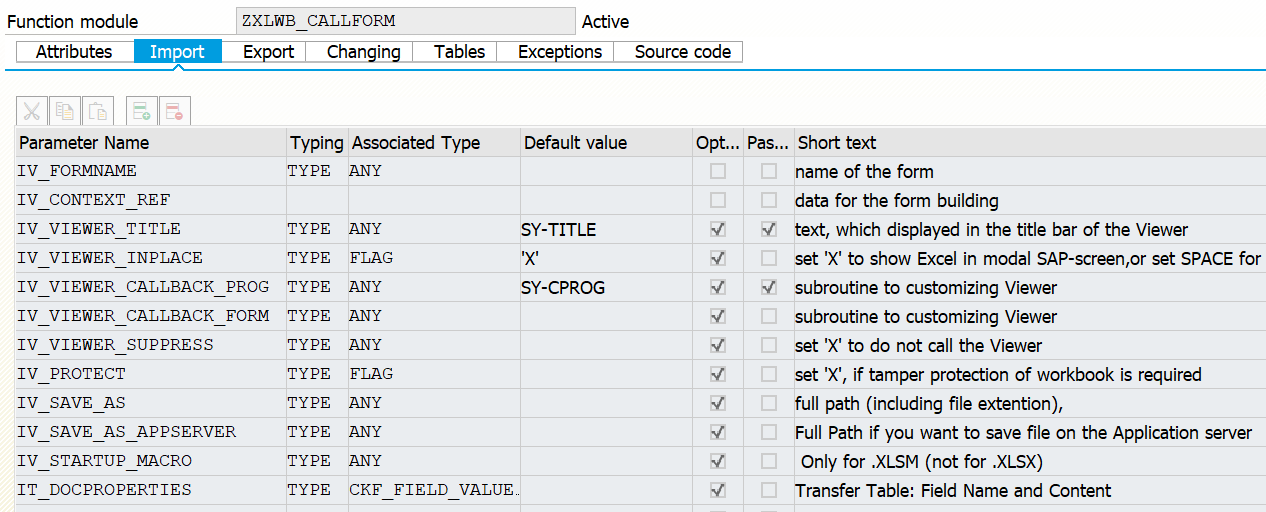Click the Paste toolbar icon

(97, 111)
